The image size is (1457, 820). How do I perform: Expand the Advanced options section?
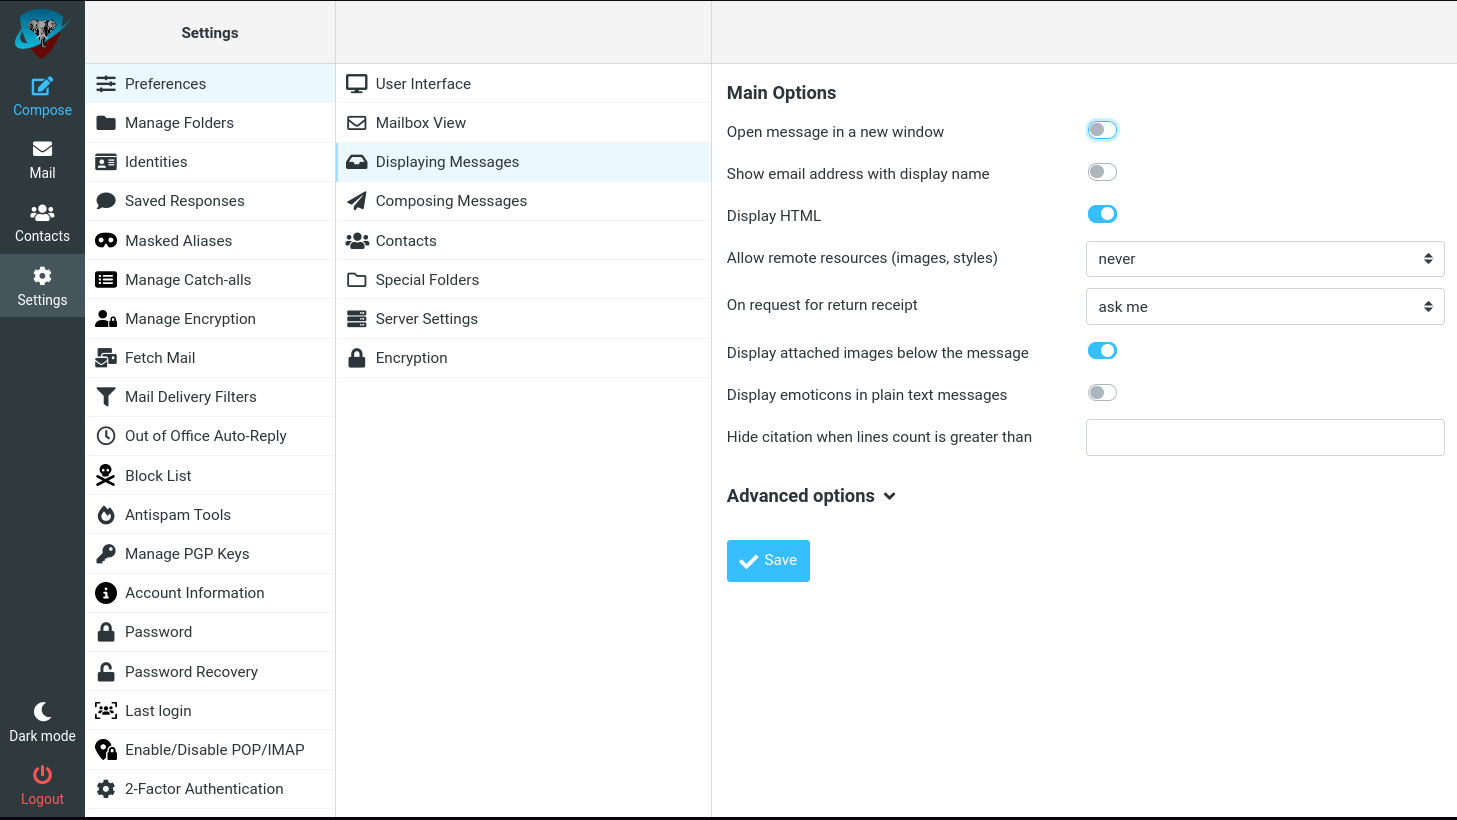pos(811,496)
